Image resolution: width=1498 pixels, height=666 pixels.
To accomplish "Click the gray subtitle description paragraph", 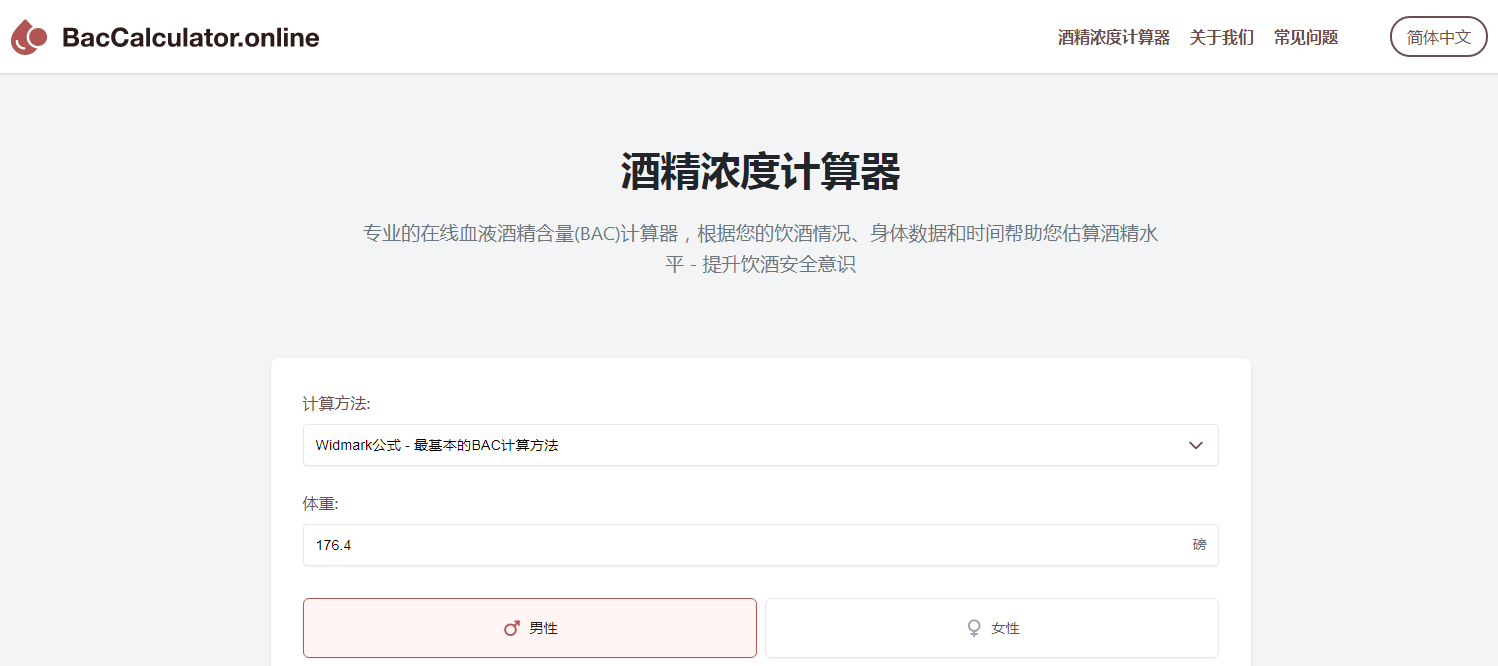I will (760, 234).
